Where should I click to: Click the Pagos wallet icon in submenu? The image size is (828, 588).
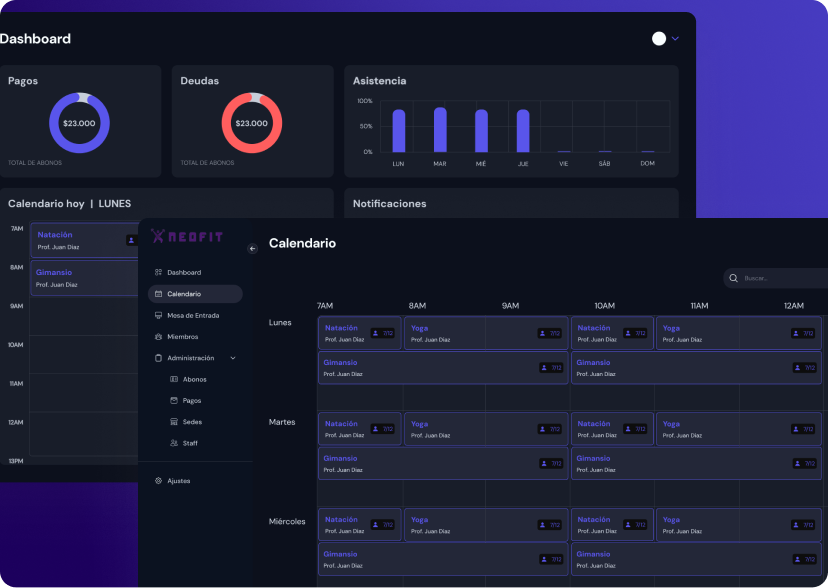[174, 400]
